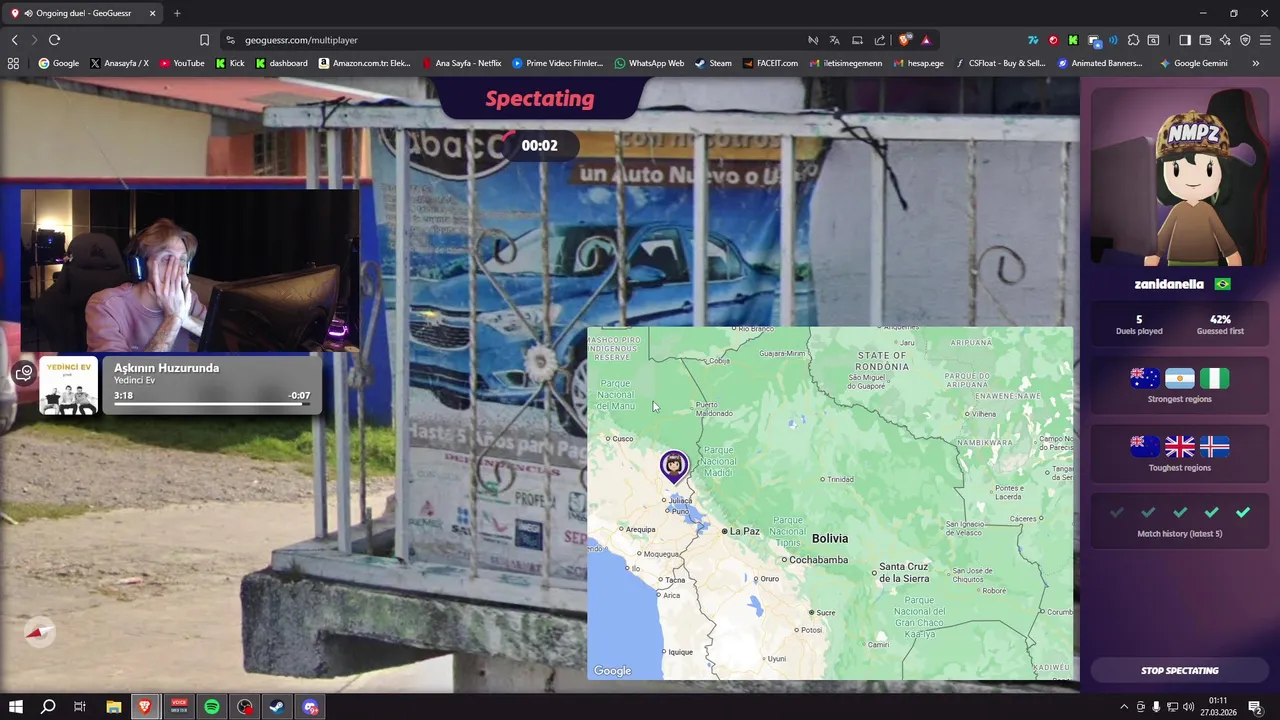
Task: Open the Windows Start menu
Action: (16, 707)
